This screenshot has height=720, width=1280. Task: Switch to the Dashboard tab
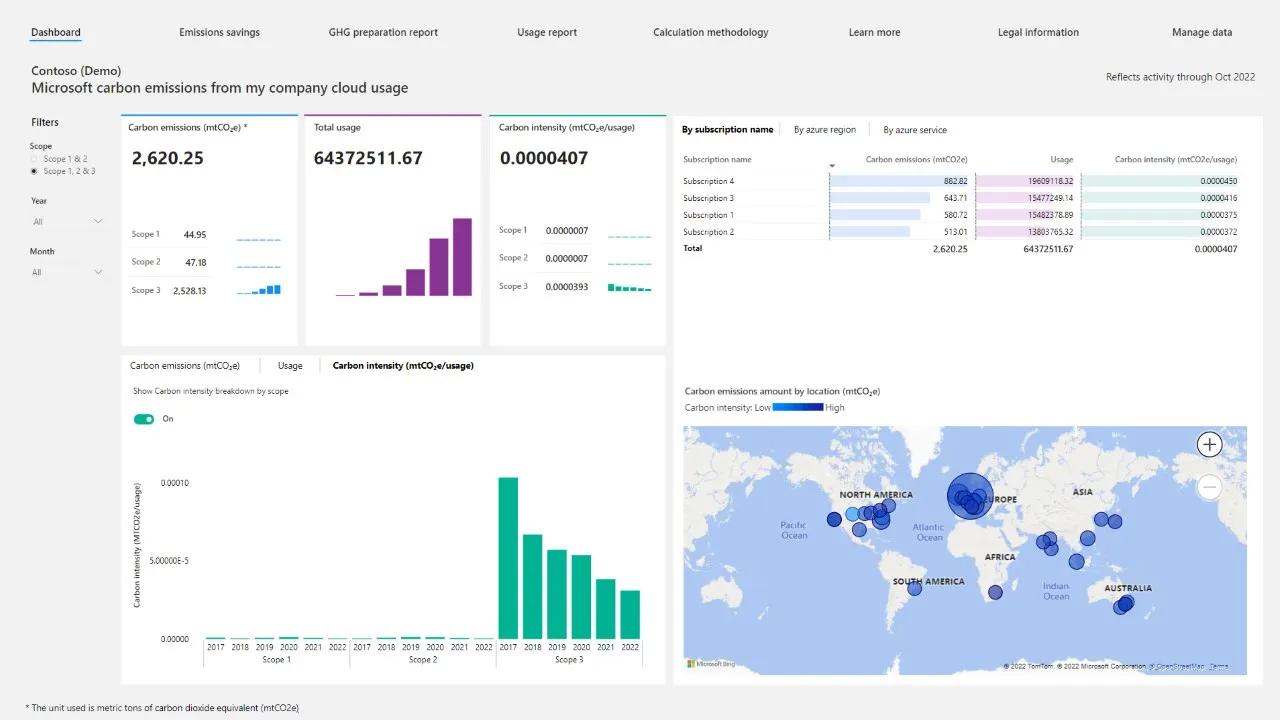(56, 32)
